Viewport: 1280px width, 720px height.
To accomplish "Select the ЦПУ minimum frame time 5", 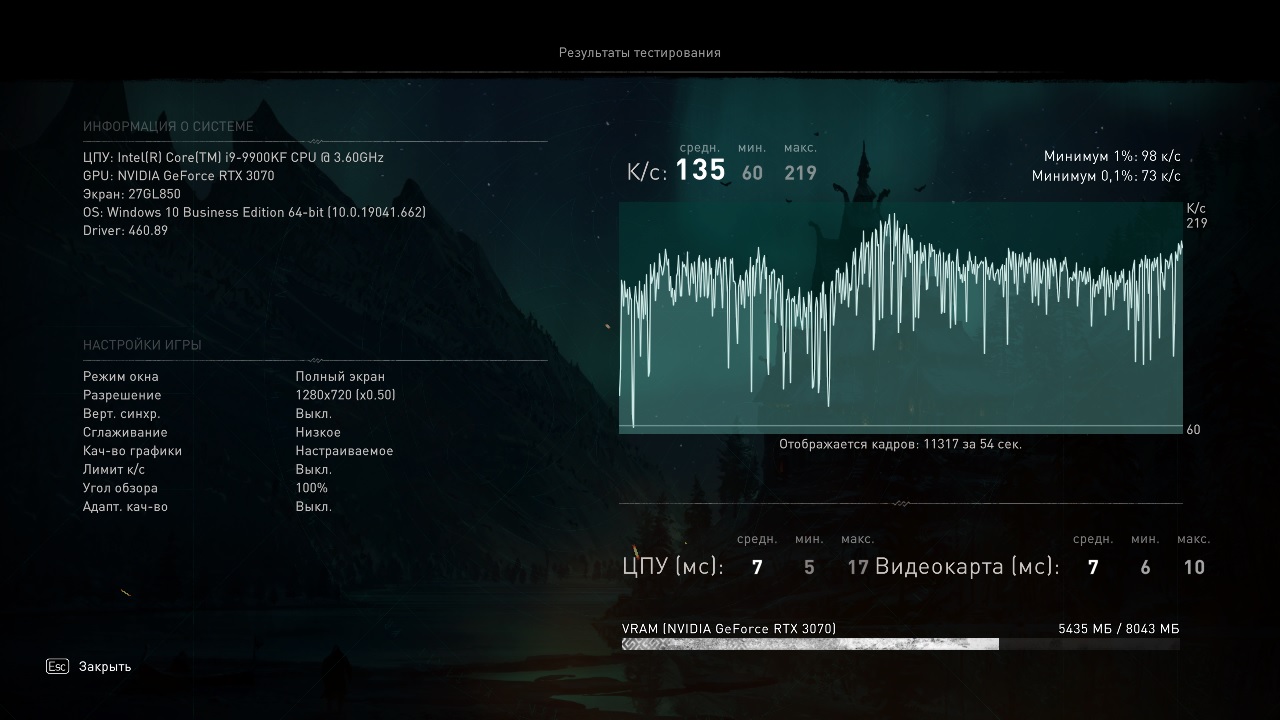I will coord(809,568).
